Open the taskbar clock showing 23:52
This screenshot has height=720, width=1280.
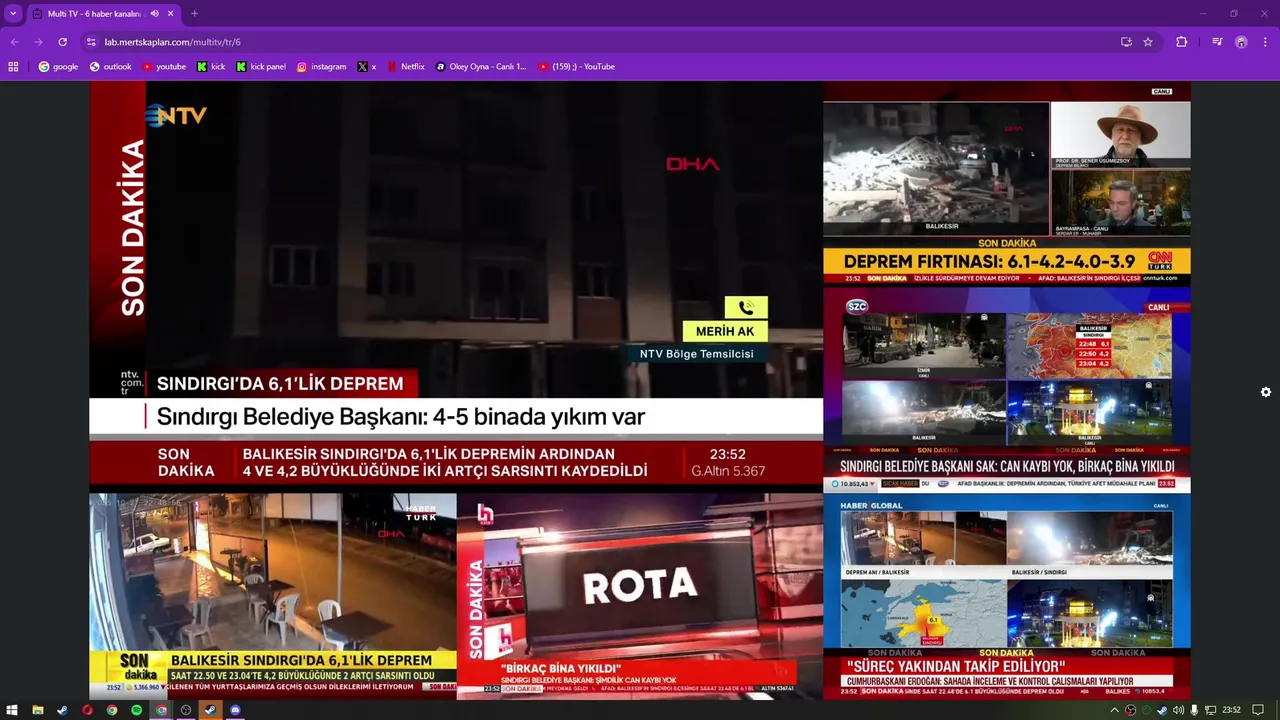(1231, 710)
